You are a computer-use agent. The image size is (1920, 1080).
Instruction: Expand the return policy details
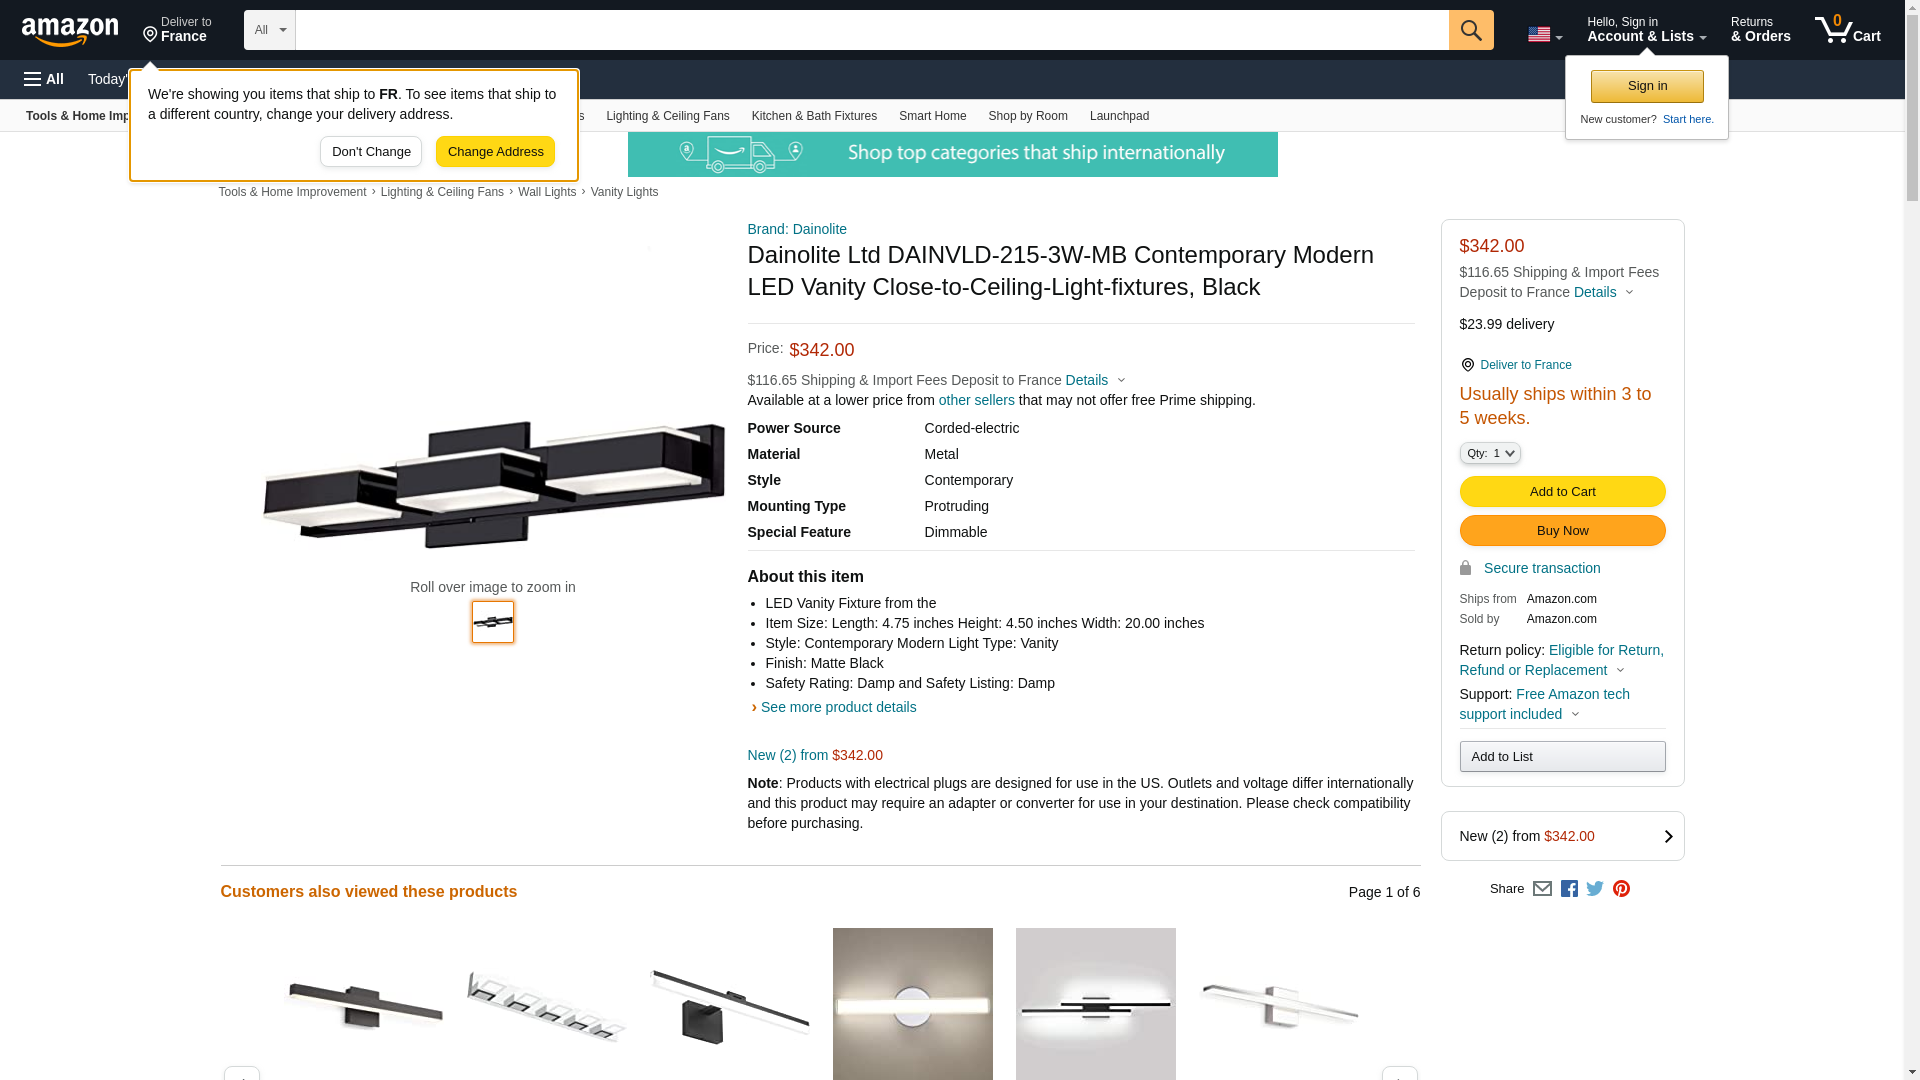click(1561, 660)
